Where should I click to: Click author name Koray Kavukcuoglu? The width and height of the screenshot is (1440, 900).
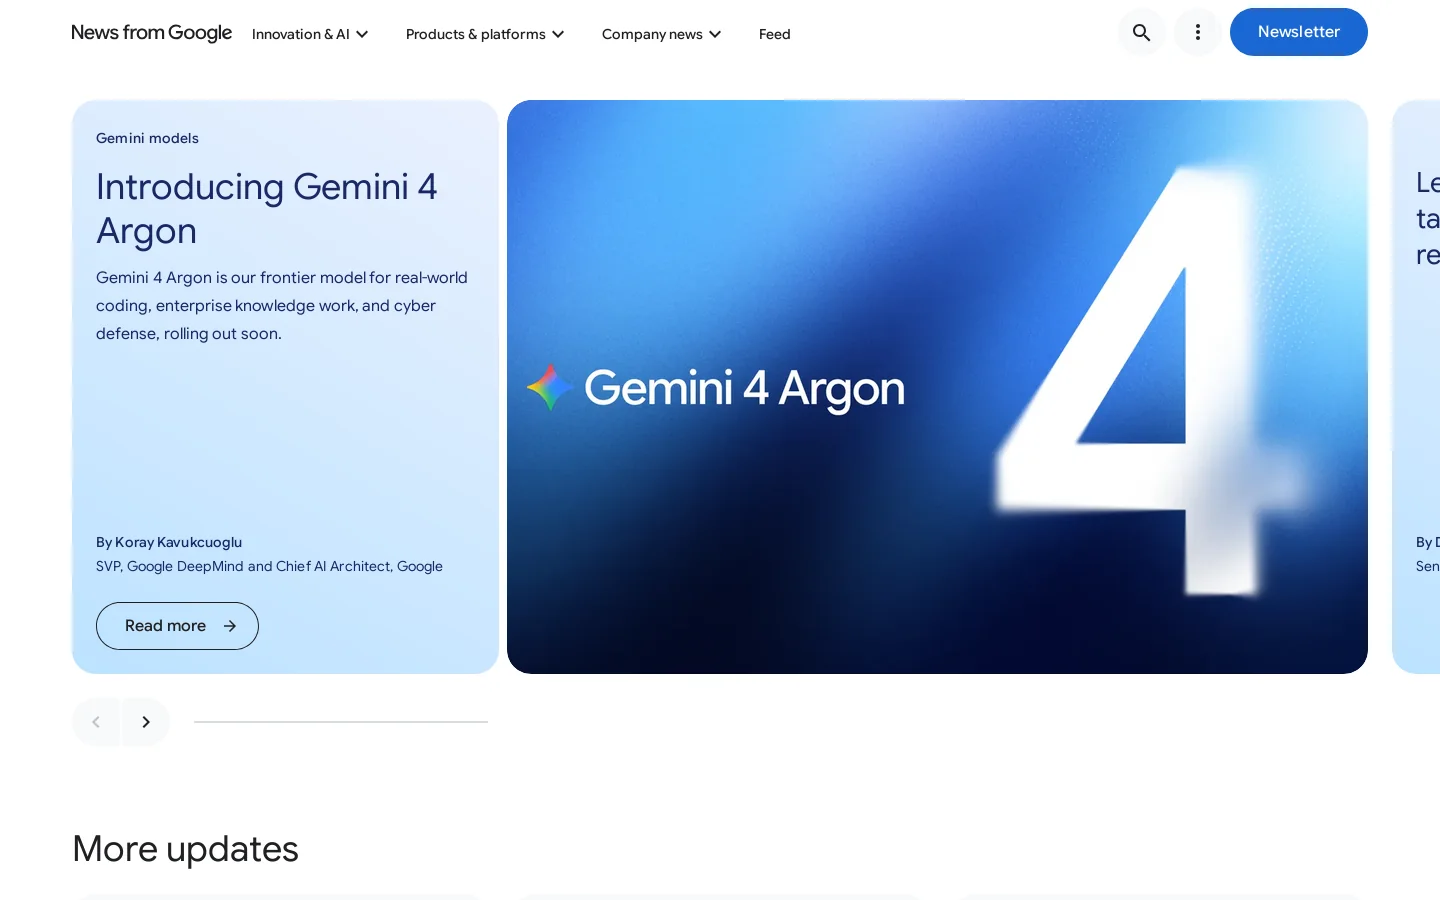pyautogui.click(x=178, y=542)
